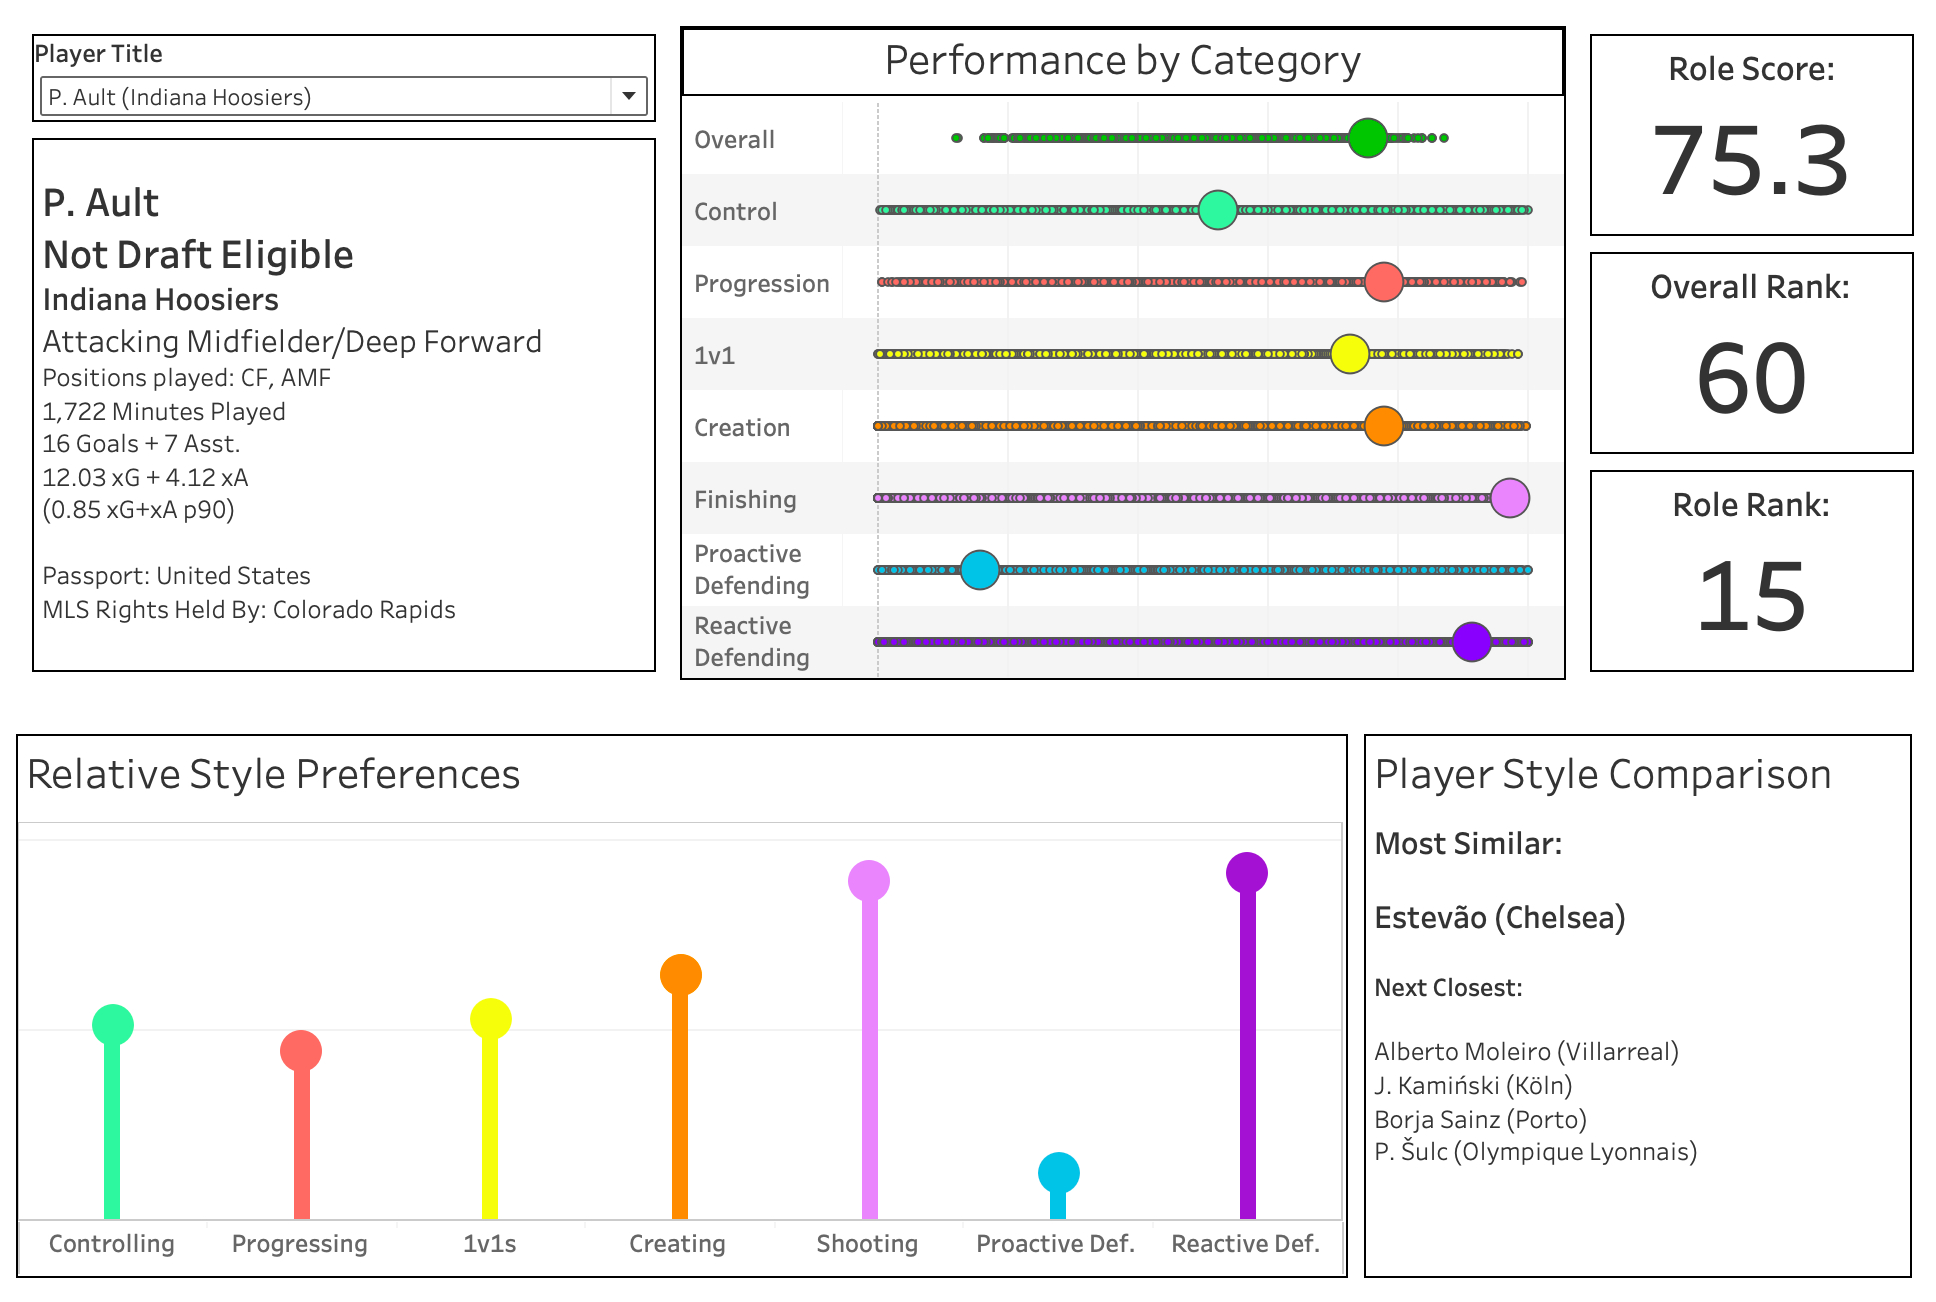Select the yellow 1v1s lollipop circle
1936x1302 pixels.
pyautogui.click(x=490, y=1019)
